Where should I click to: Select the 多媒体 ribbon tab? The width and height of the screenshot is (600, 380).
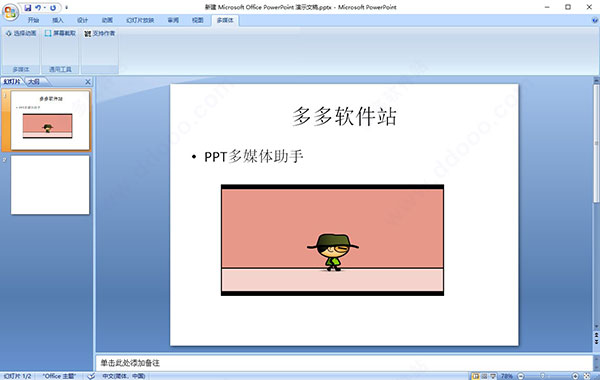tap(225, 20)
